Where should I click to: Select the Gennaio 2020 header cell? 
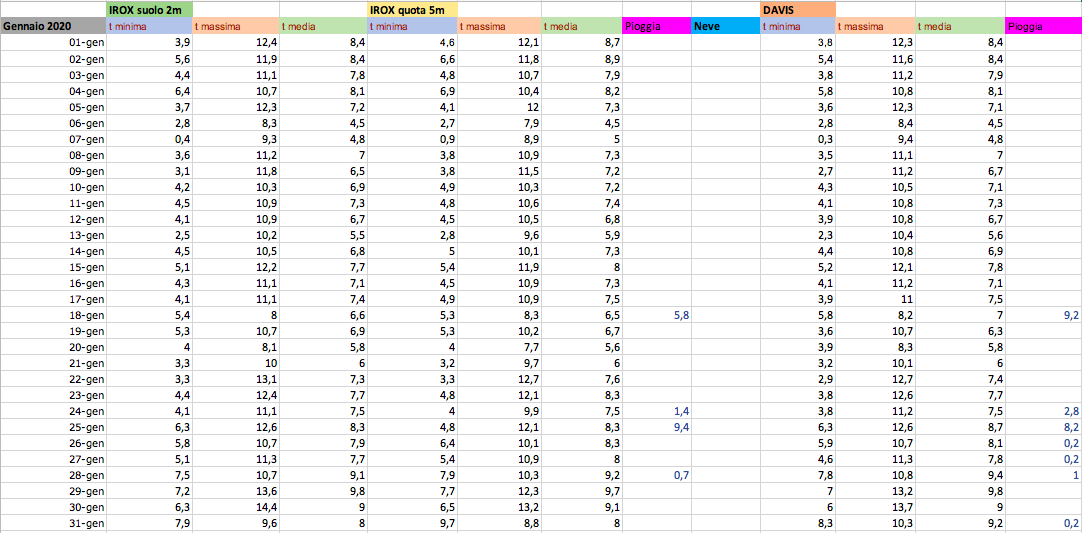(x=53, y=26)
